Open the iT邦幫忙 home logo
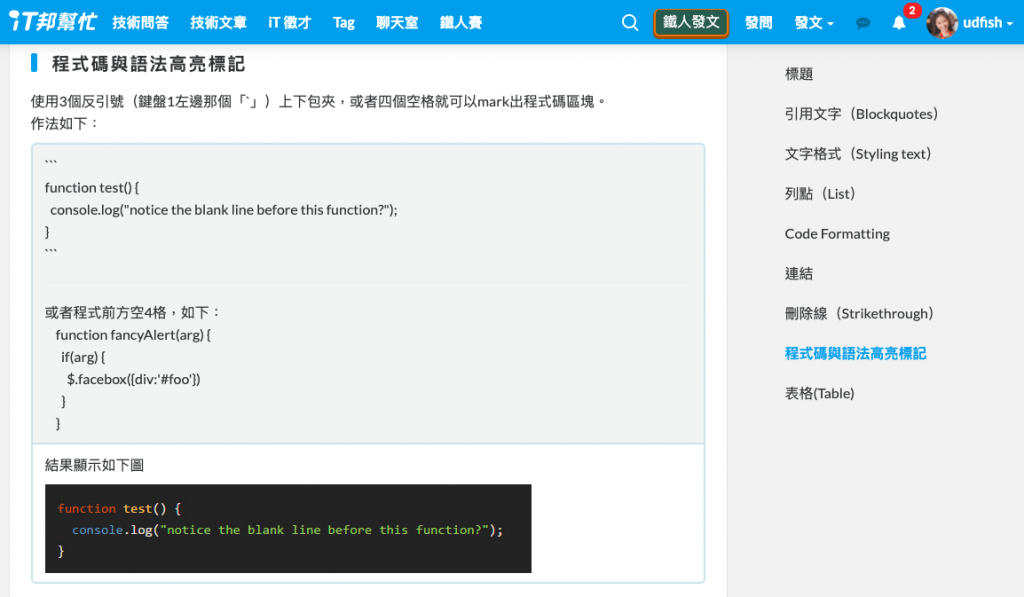The image size is (1024, 597). point(54,22)
